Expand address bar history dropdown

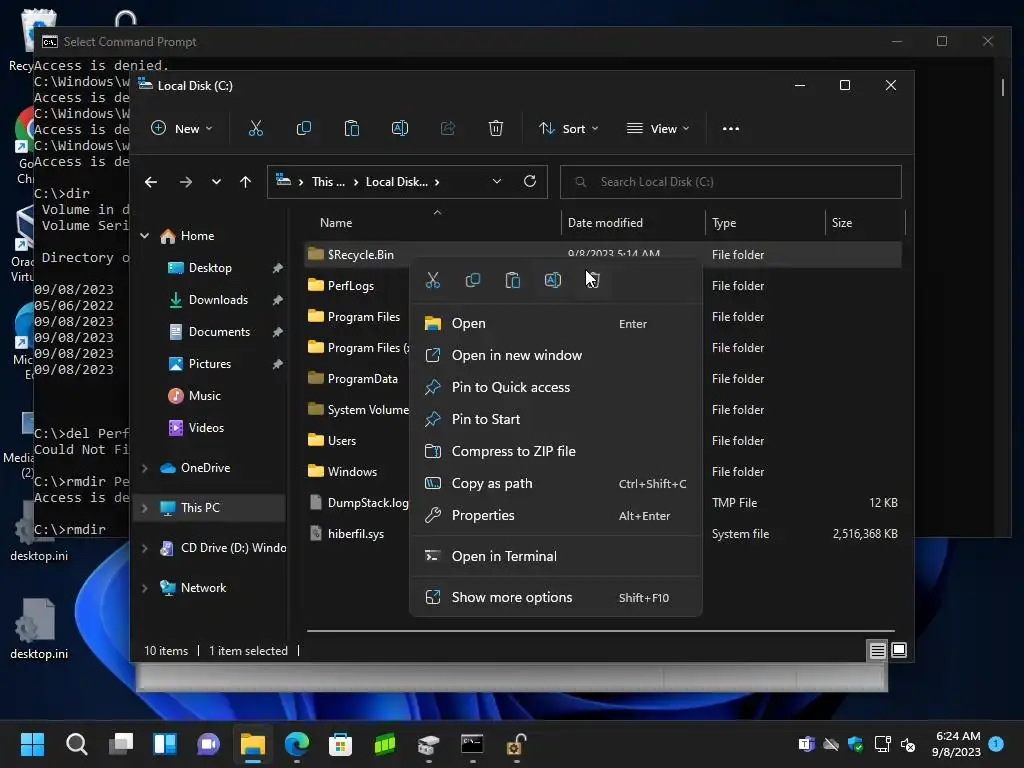point(497,182)
